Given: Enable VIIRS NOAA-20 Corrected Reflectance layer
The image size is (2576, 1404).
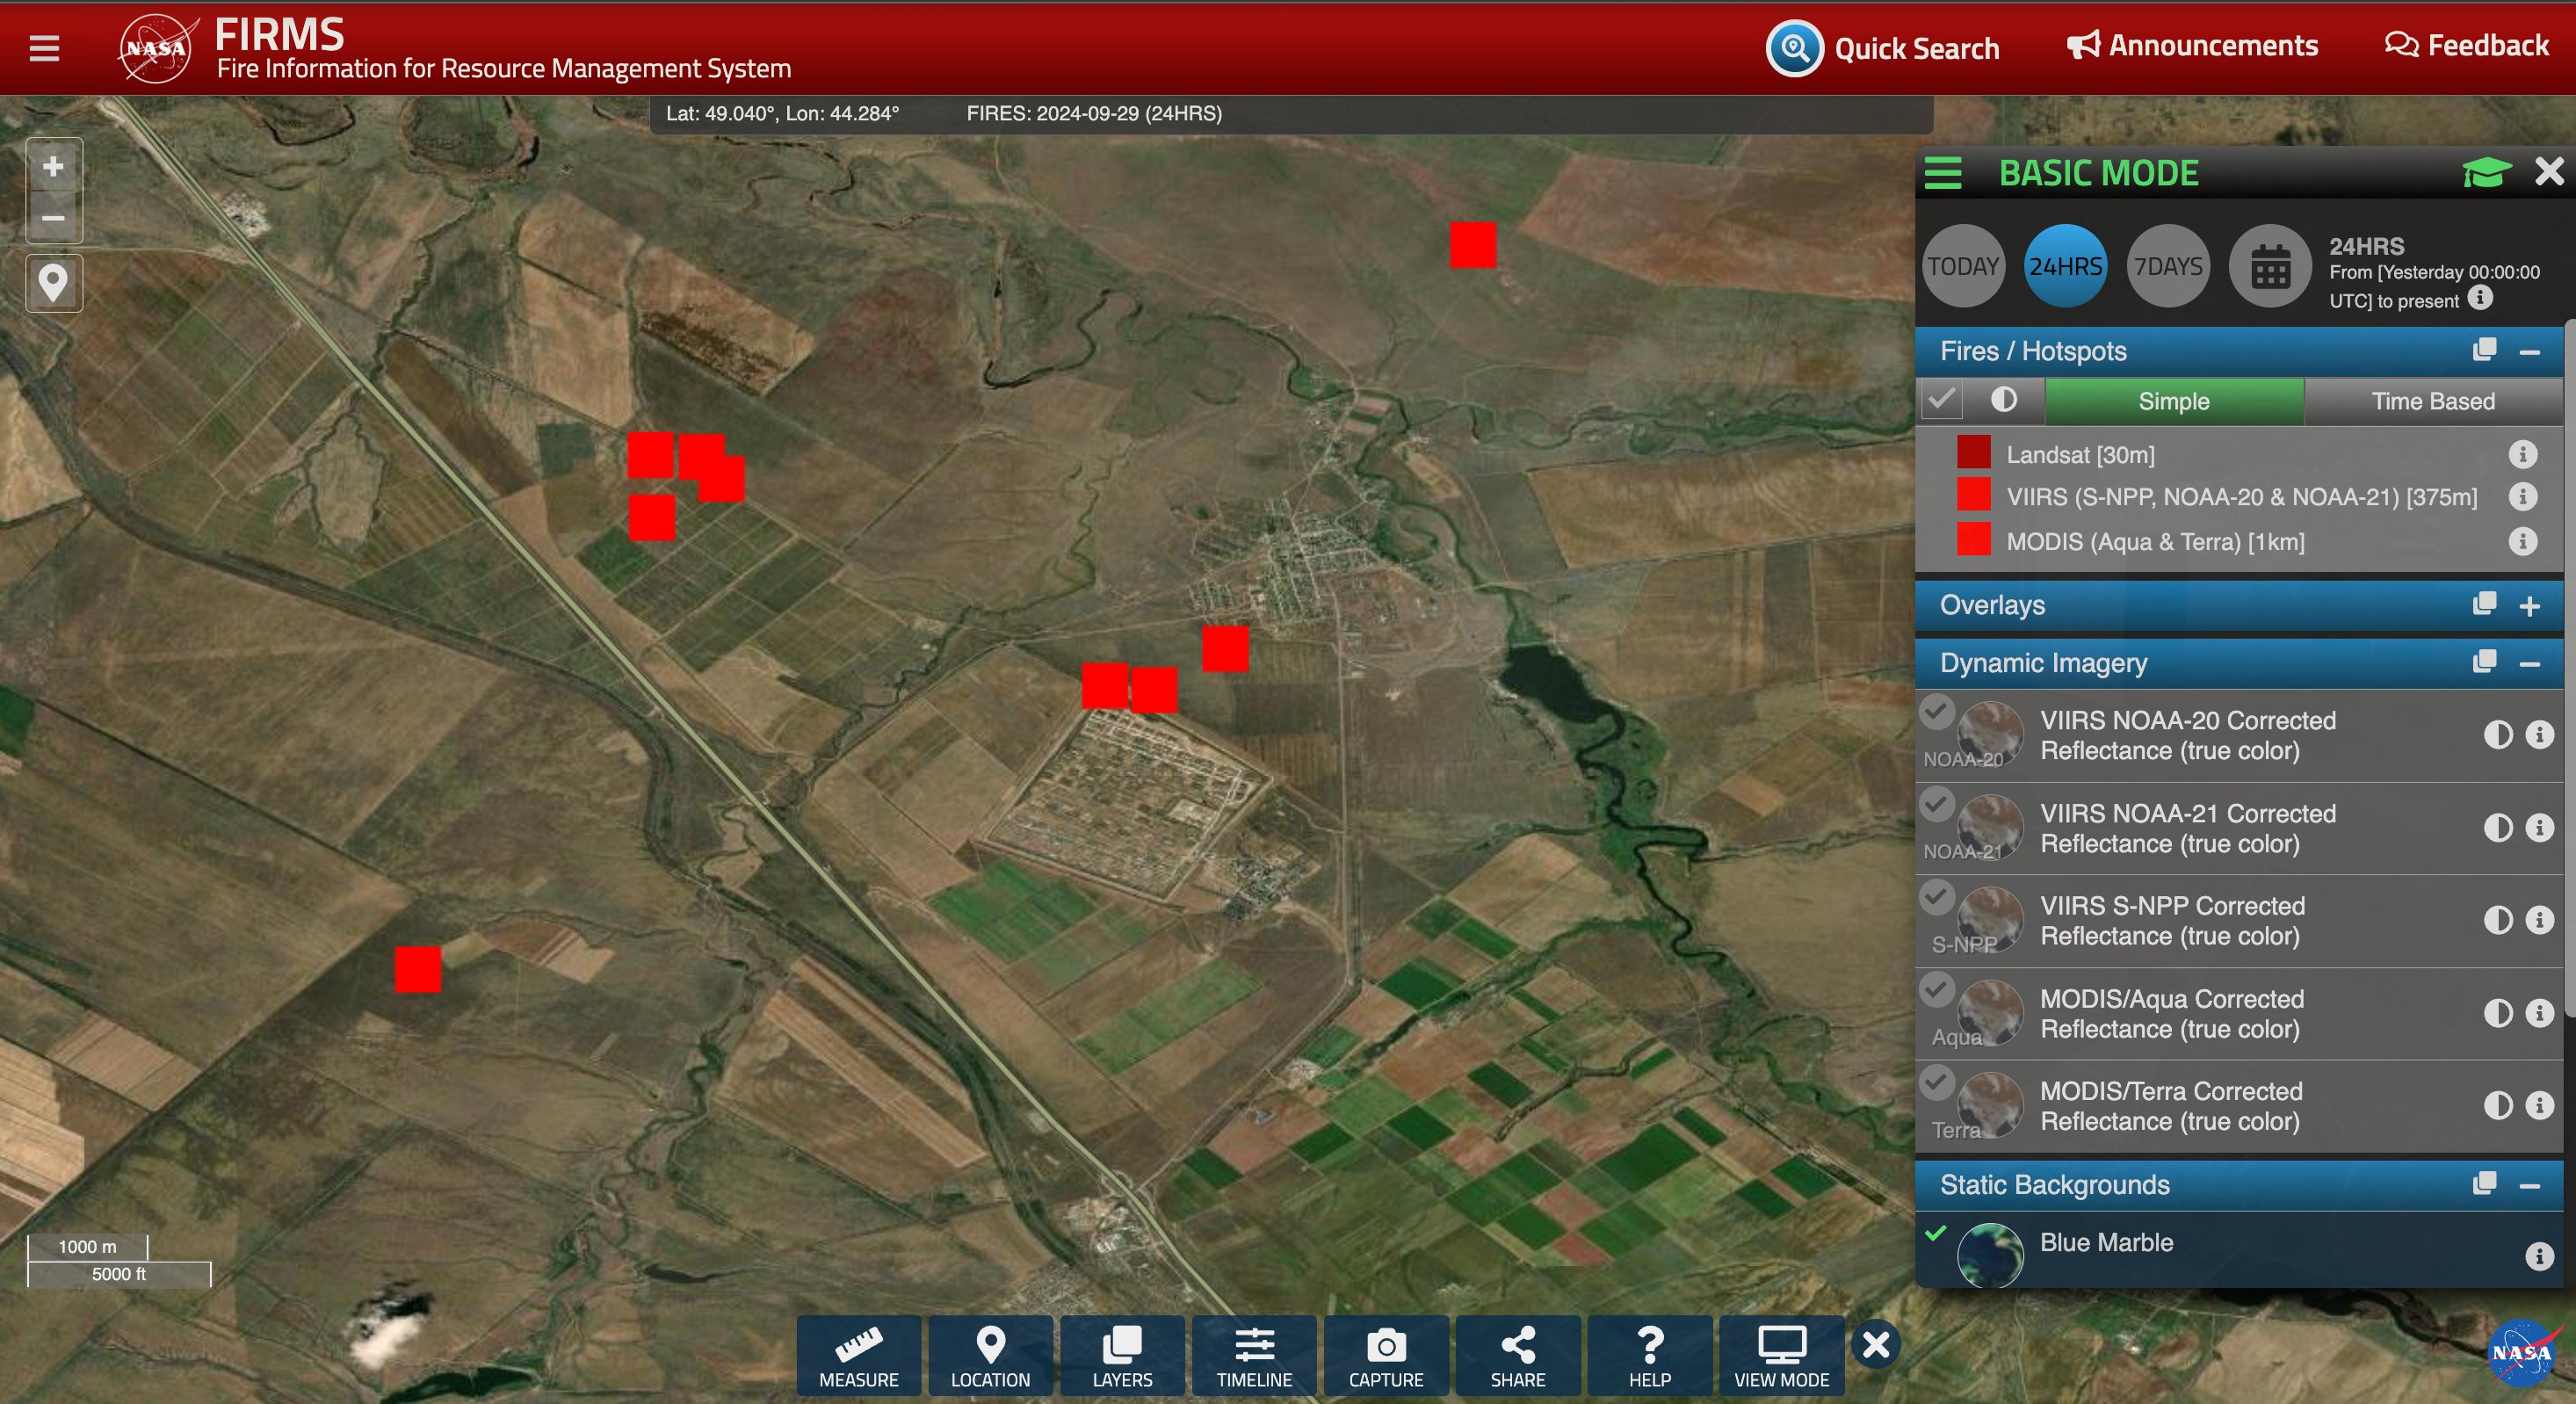Looking at the screenshot, I should point(1937,711).
